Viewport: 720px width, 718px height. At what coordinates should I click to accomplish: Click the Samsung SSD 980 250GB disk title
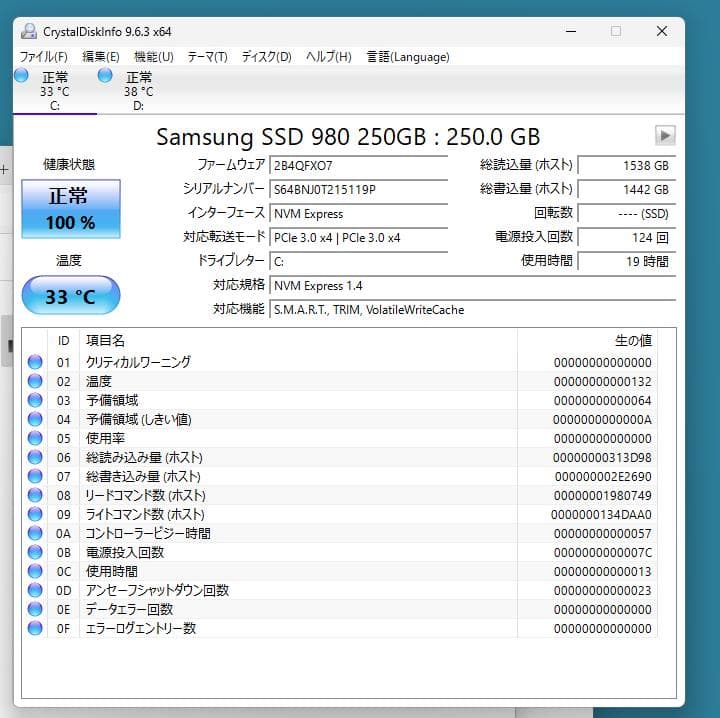pyautogui.click(x=348, y=136)
